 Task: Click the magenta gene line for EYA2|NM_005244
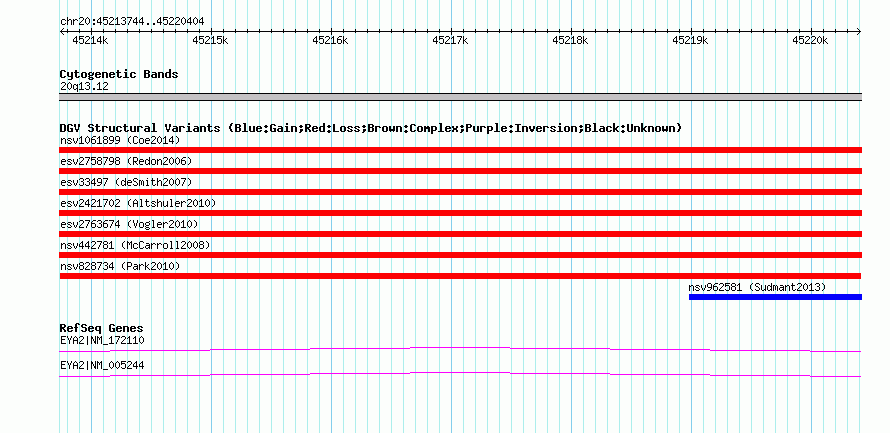[x=460, y=375]
